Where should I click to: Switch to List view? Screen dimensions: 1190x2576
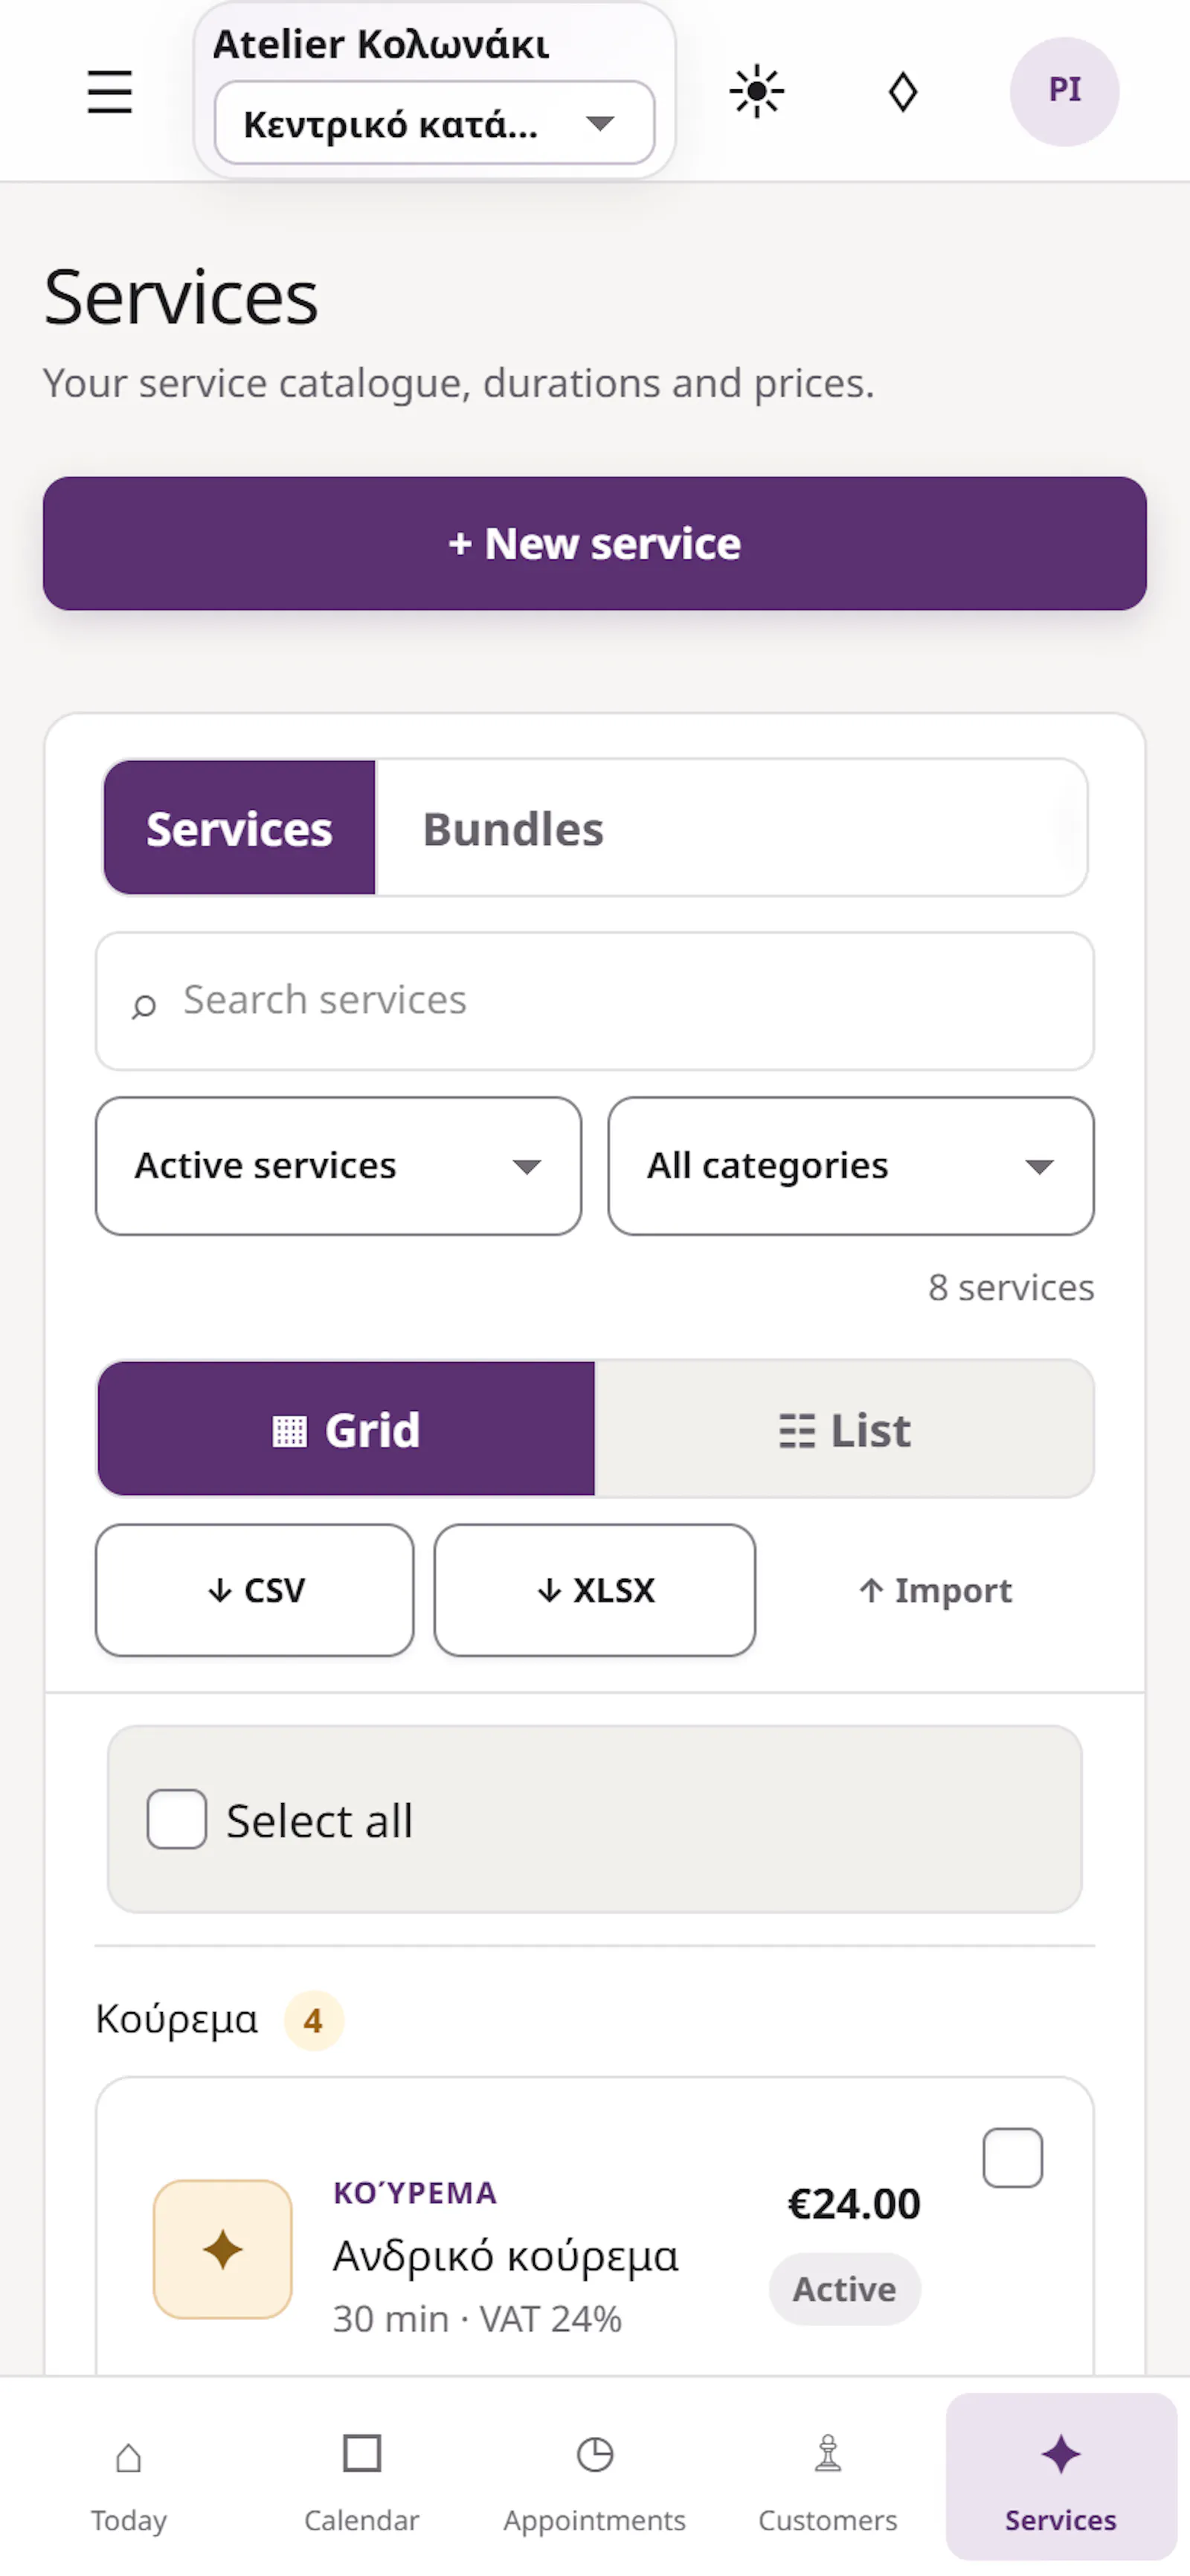(844, 1429)
